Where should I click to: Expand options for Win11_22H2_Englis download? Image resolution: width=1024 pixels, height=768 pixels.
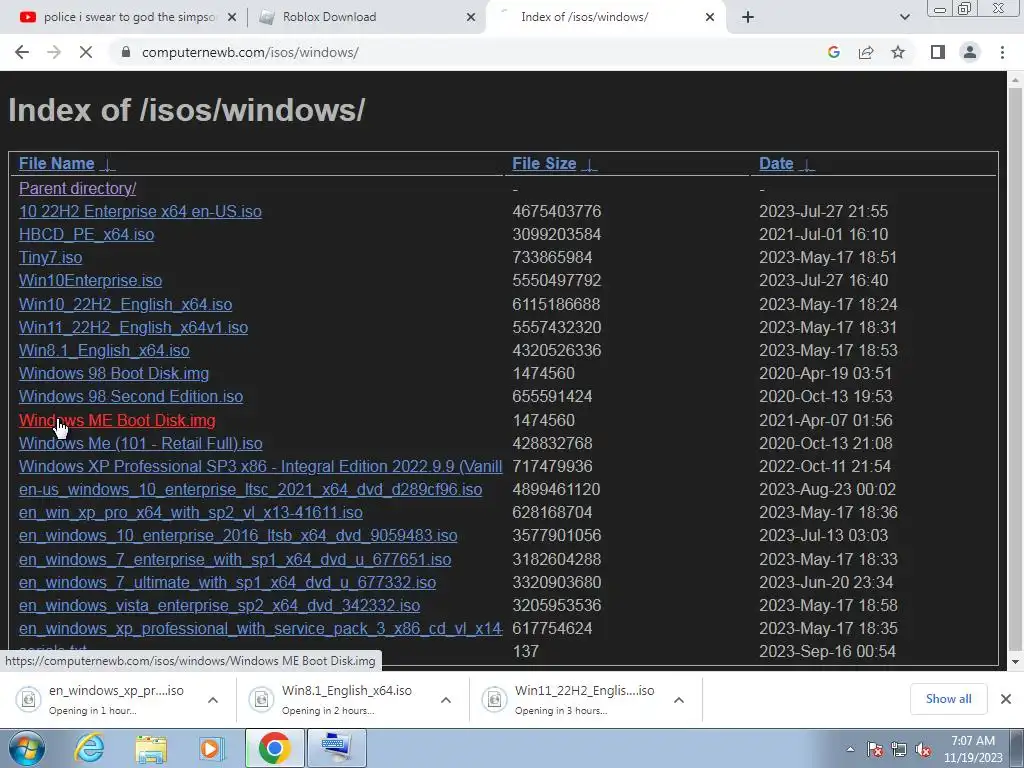click(x=679, y=700)
